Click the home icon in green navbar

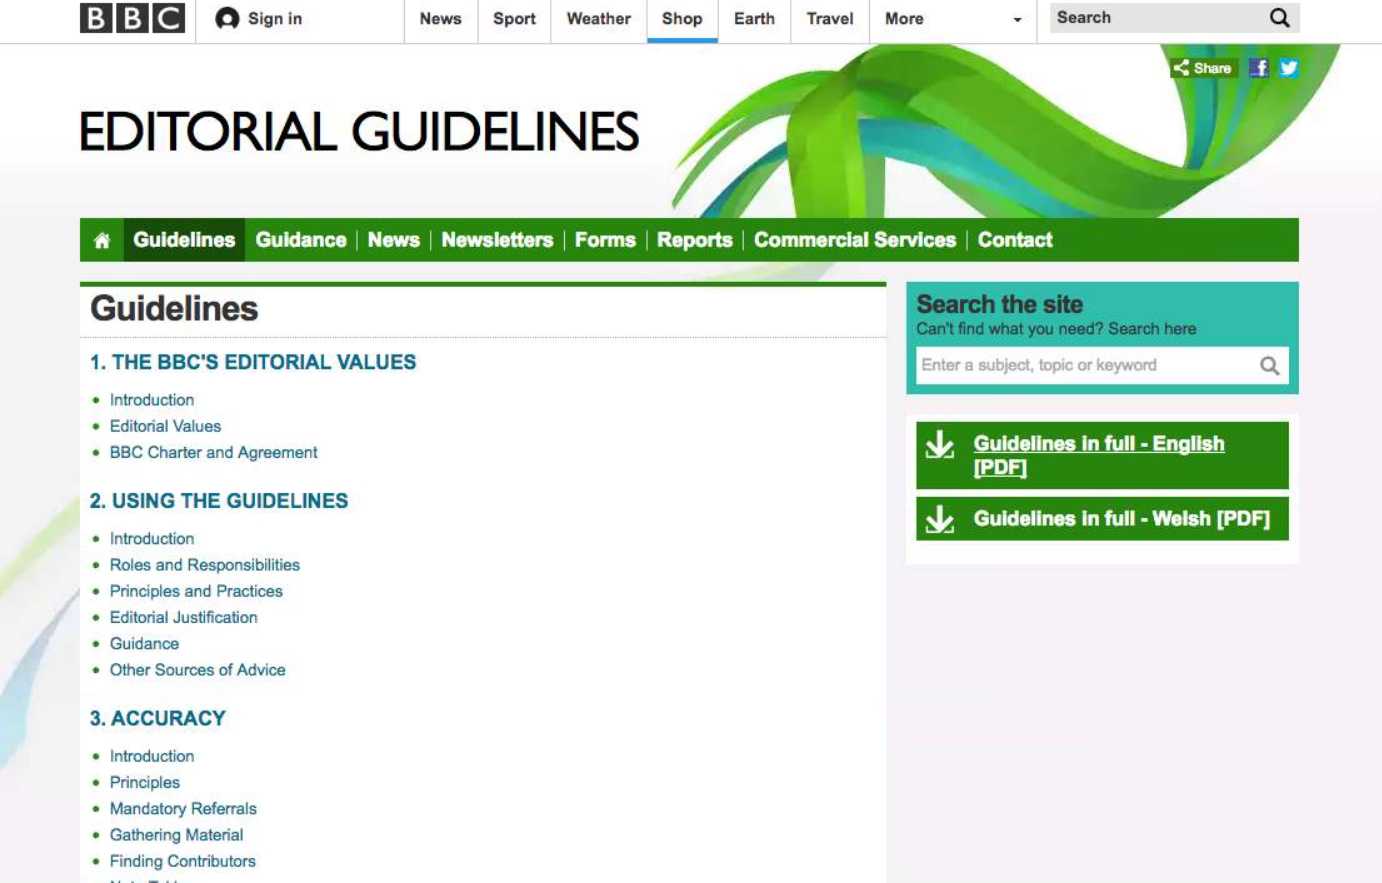(101, 241)
